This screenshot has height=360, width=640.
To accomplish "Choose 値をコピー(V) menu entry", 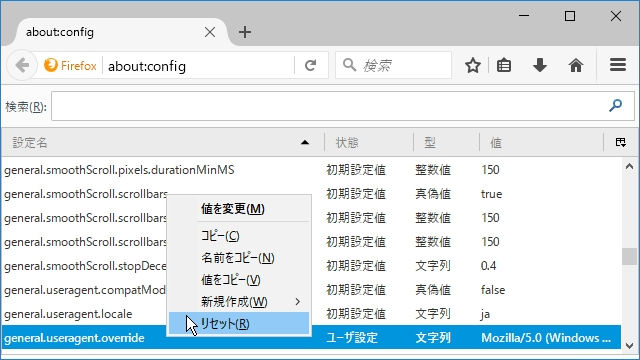I will [238, 280].
